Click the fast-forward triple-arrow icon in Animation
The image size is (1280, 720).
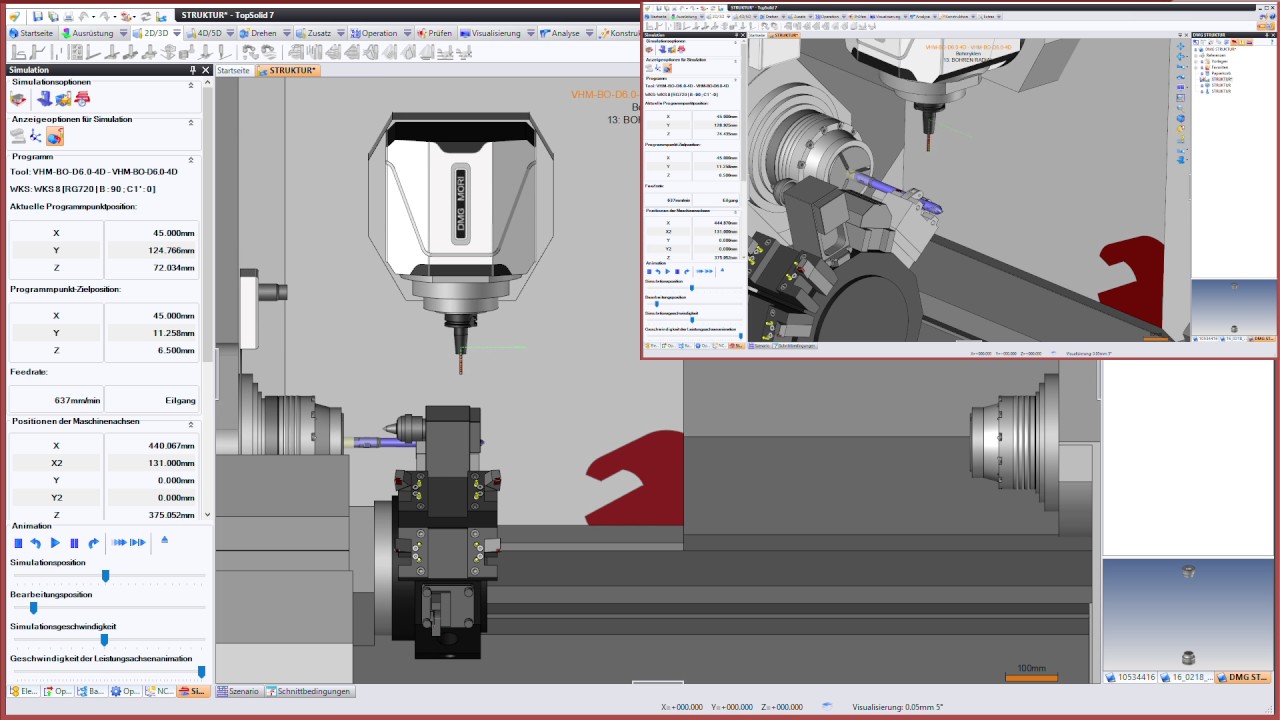[119, 543]
